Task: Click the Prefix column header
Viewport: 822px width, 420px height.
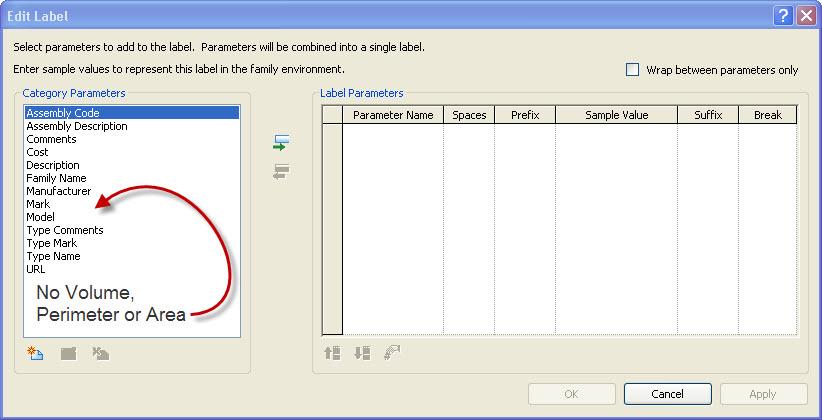Action: (x=525, y=115)
